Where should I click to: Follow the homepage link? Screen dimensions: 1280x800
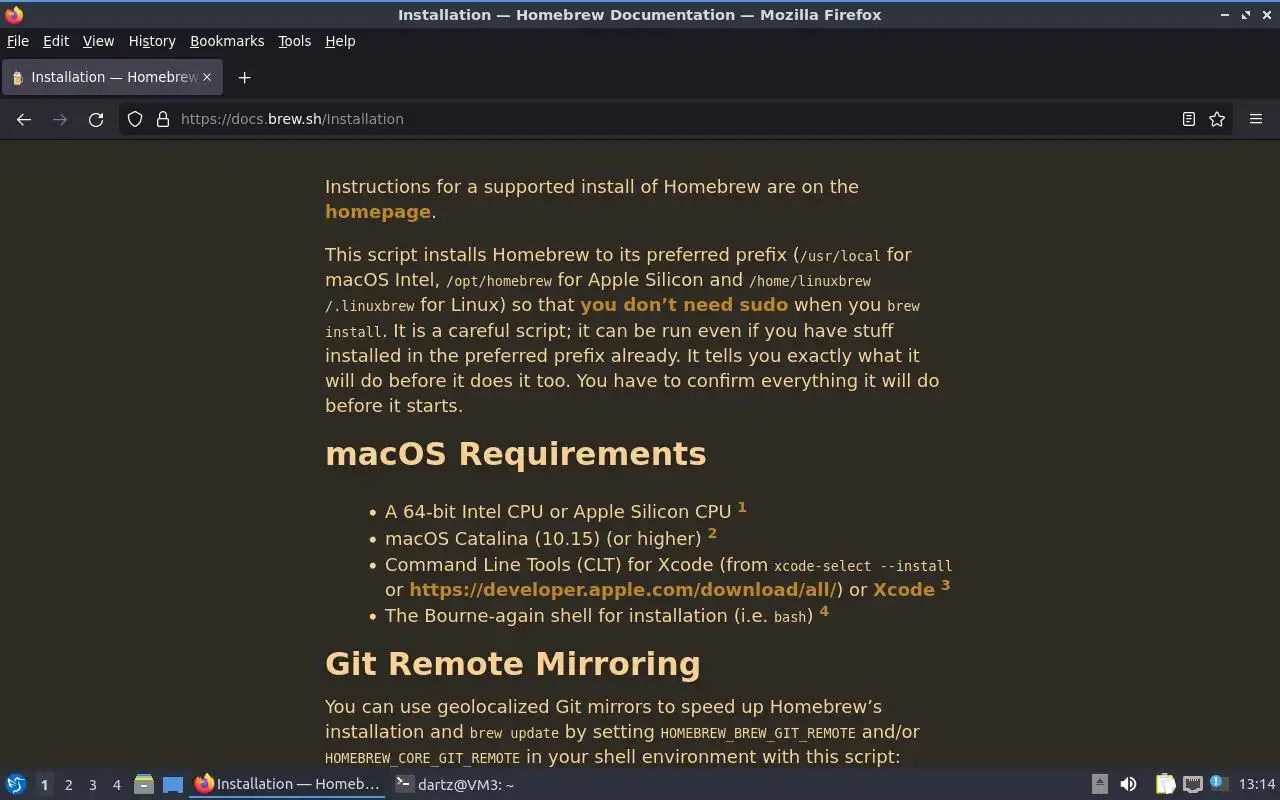point(378,212)
